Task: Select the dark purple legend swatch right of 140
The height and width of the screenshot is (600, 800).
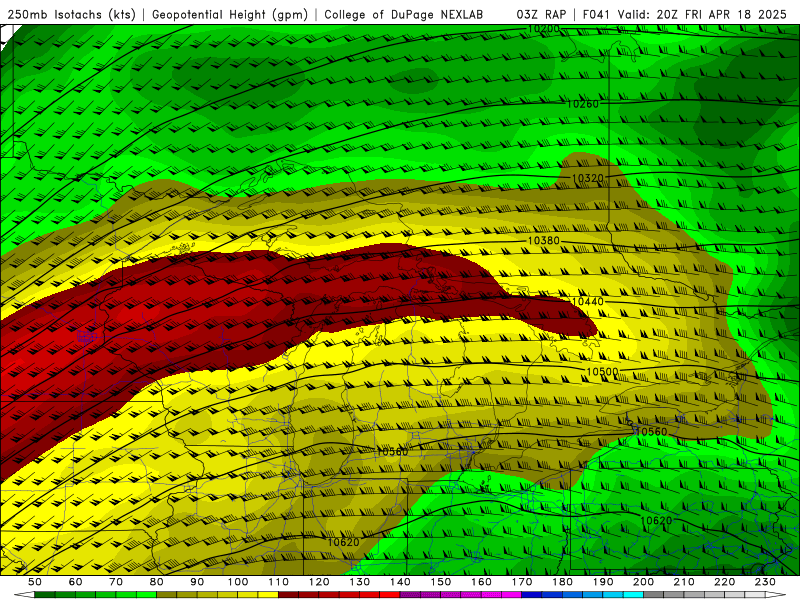Action: click(410, 595)
